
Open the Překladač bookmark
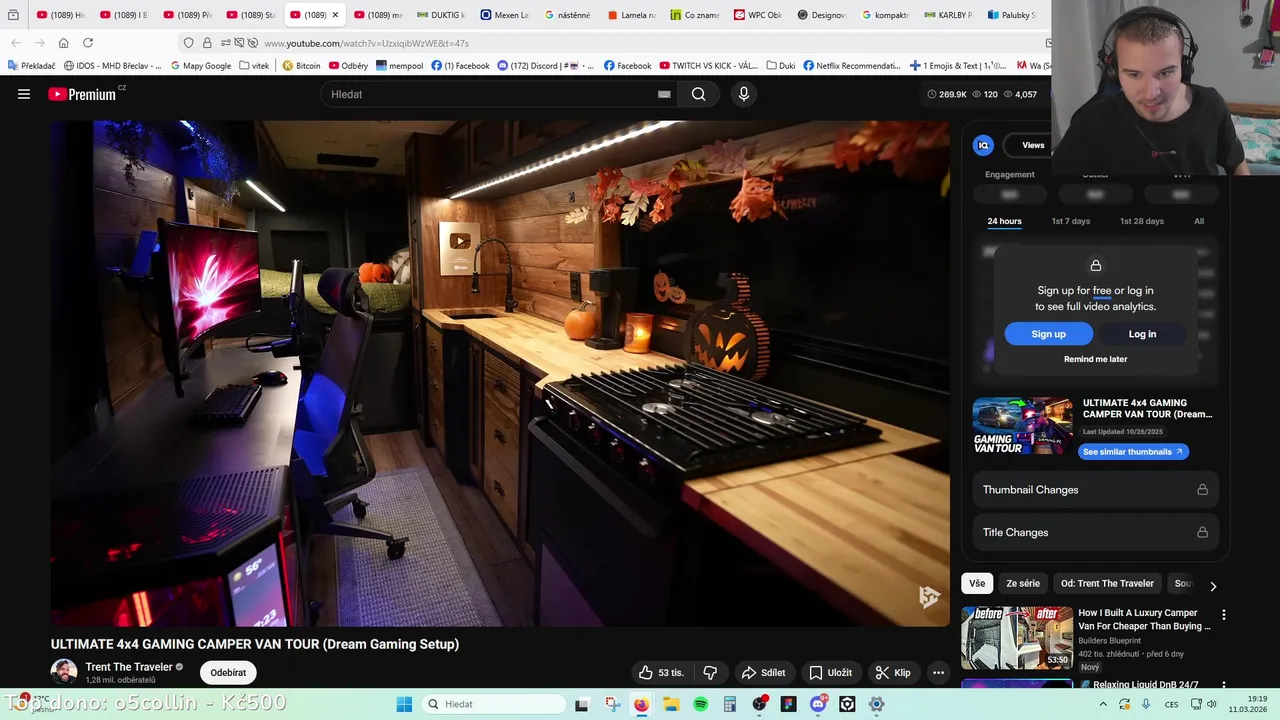click(x=31, y=66)
